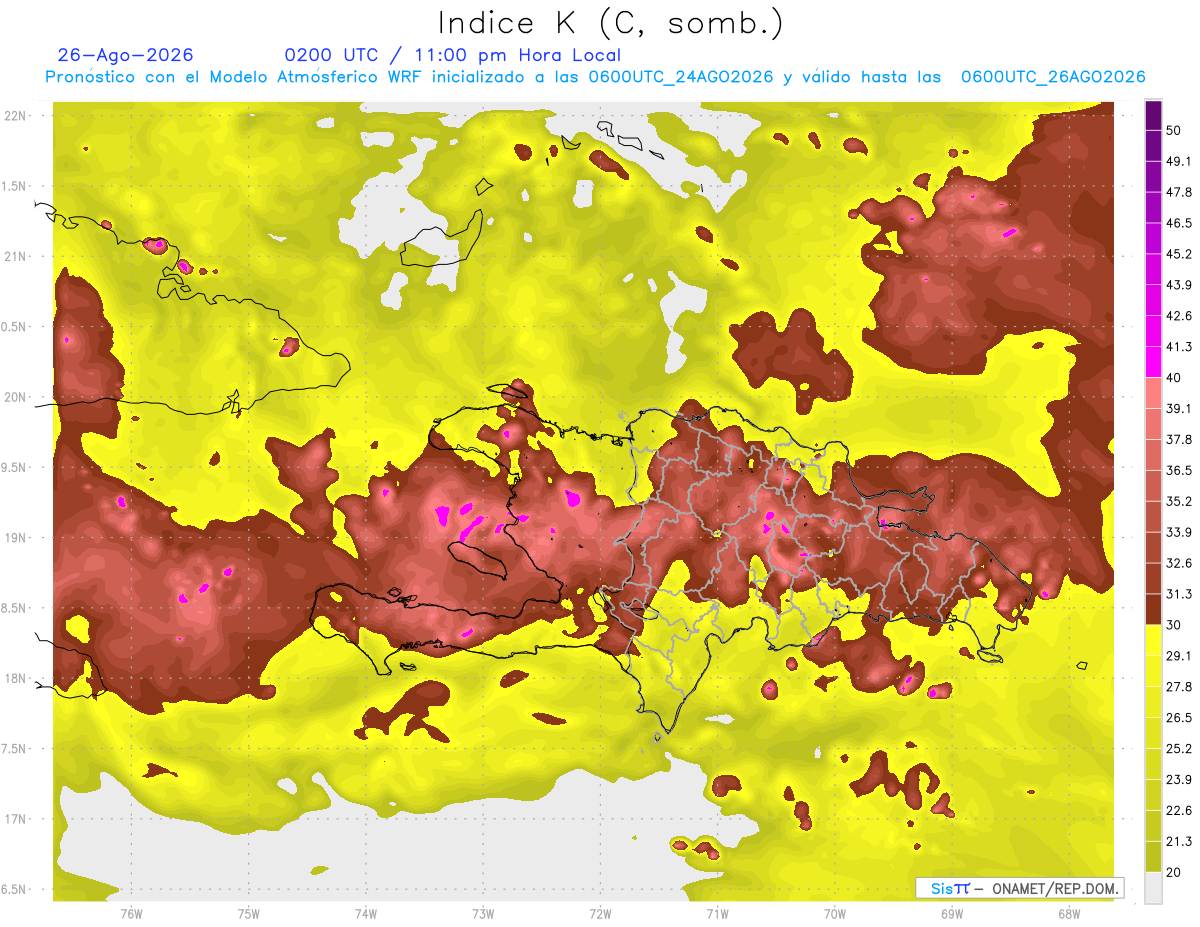Image resolution: width=1200 pixels, height=927 pixels.
Task: Click the colorbar value "30"
Action: tap(1174, 625)
